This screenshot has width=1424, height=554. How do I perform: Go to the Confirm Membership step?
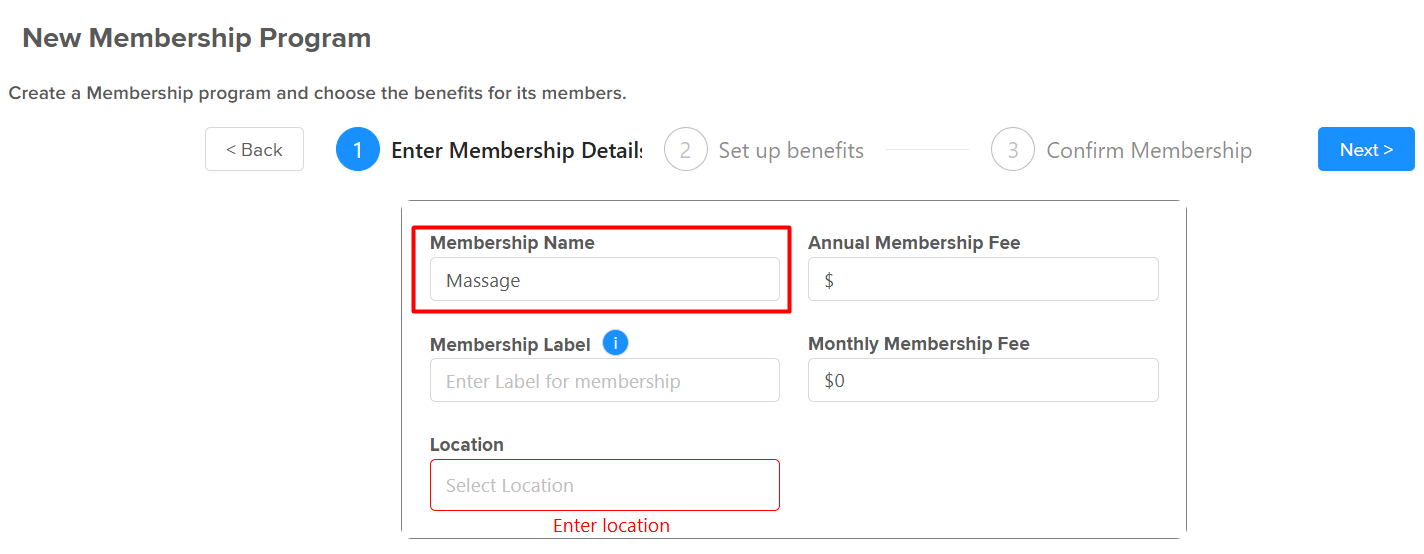point(1149,150)
